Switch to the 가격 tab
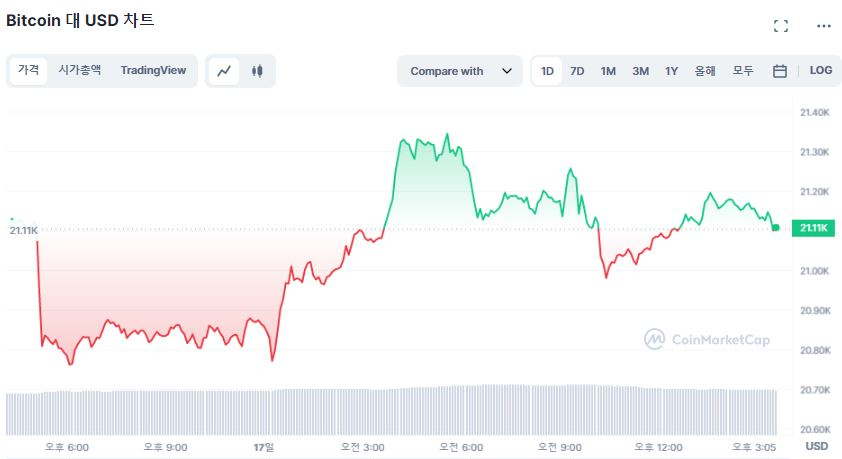This screenshot has width=842, height=459. pyautogui.click(x=29, y=70)
